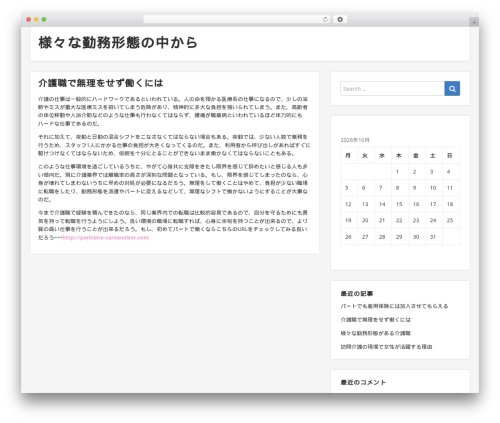The width and height of the screenshot is (500, 423).
Task: Follow the pink parttime-careworker.com link
Action: click(x=106, y=238)
